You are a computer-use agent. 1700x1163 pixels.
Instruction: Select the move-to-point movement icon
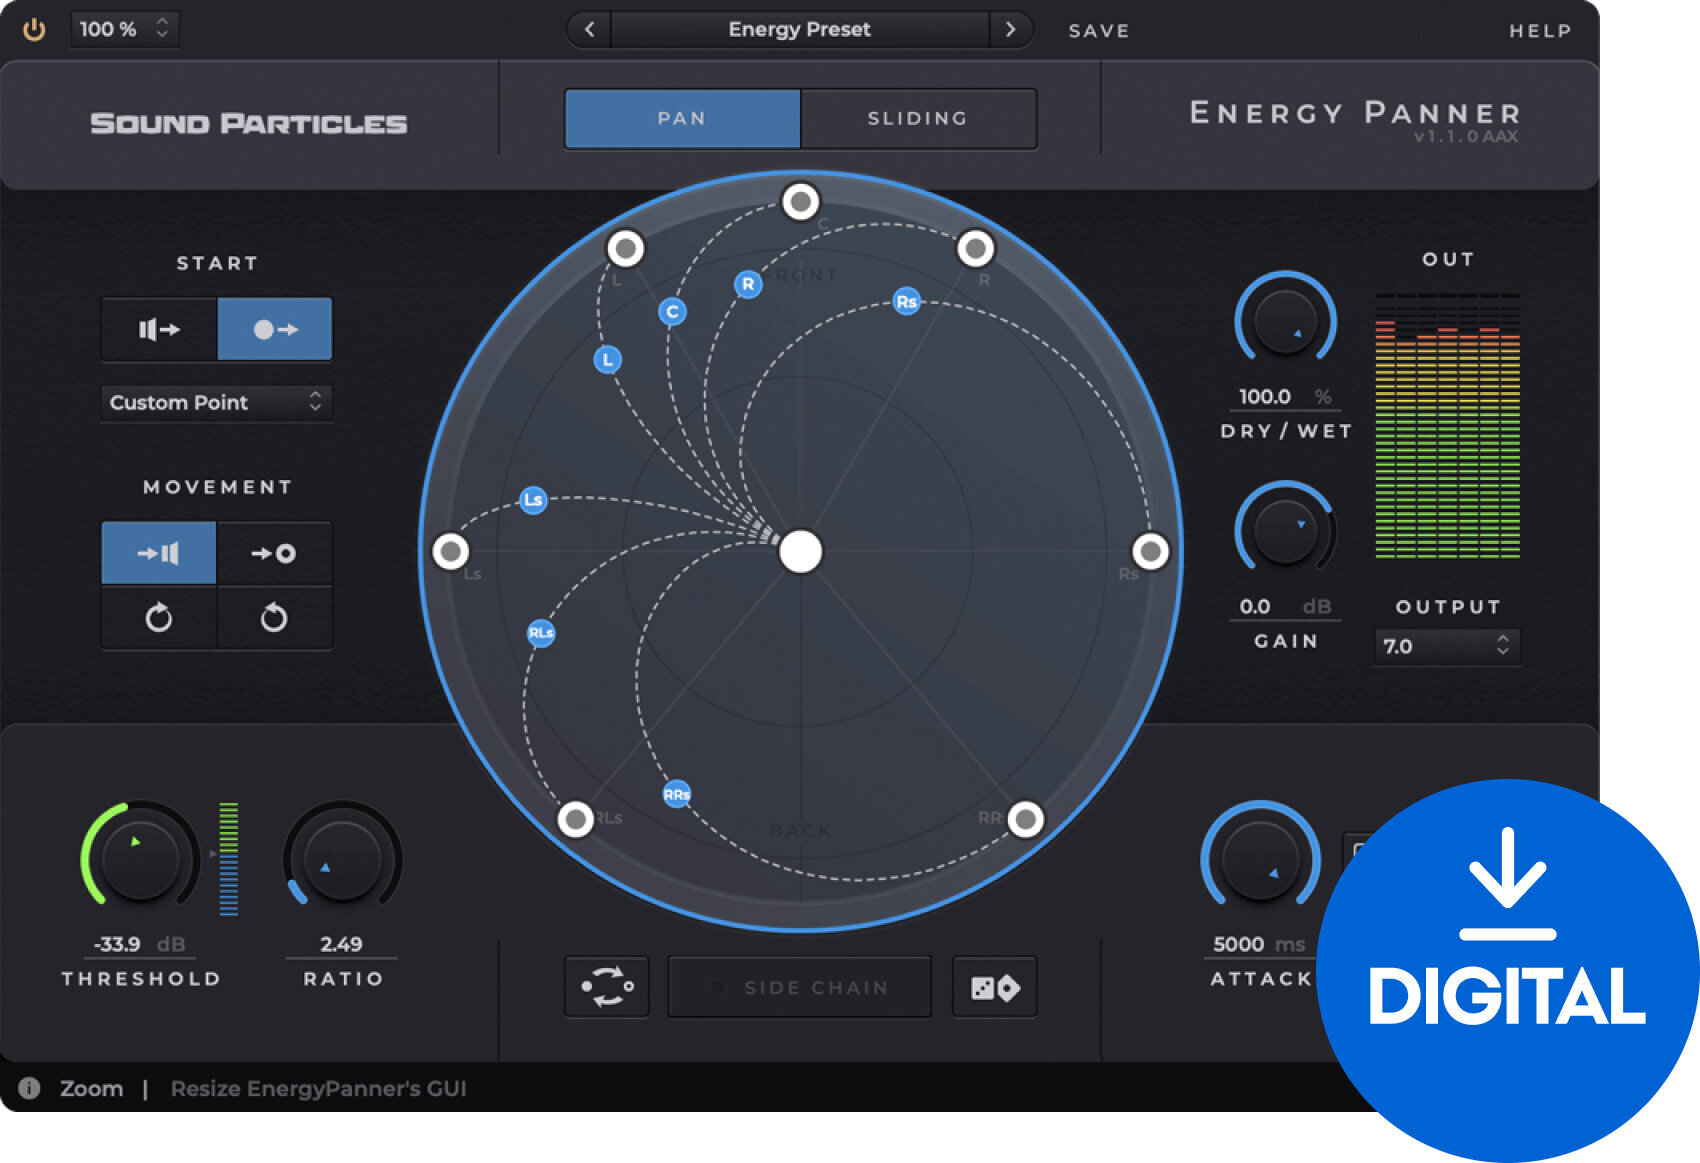274,552
